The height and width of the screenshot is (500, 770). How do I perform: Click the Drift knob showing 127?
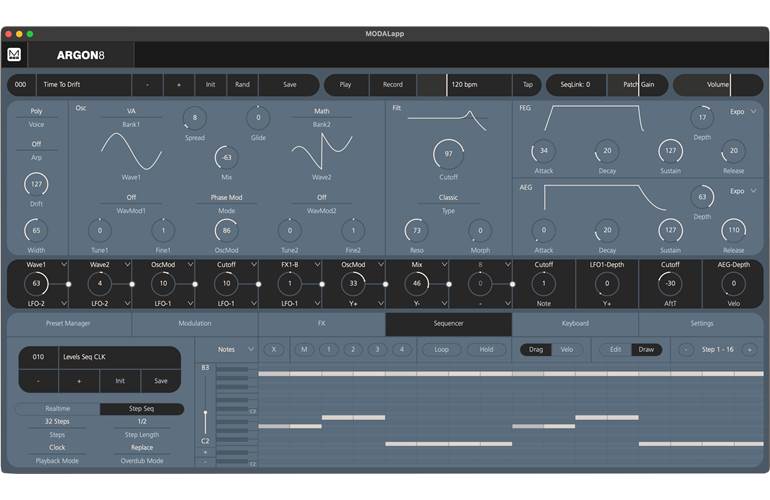click(x=36, y=184)
